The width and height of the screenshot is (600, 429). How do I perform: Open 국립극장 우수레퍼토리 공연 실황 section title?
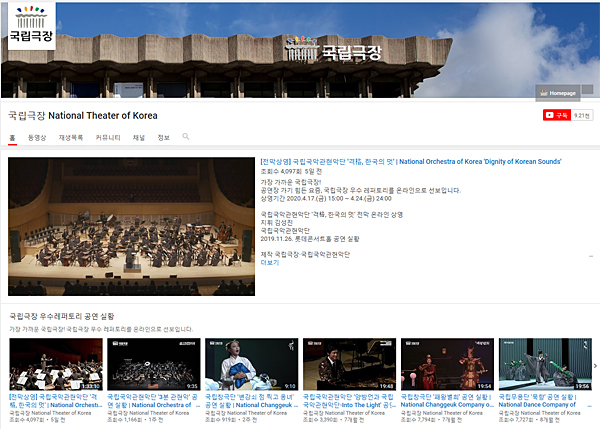(62, 316)
